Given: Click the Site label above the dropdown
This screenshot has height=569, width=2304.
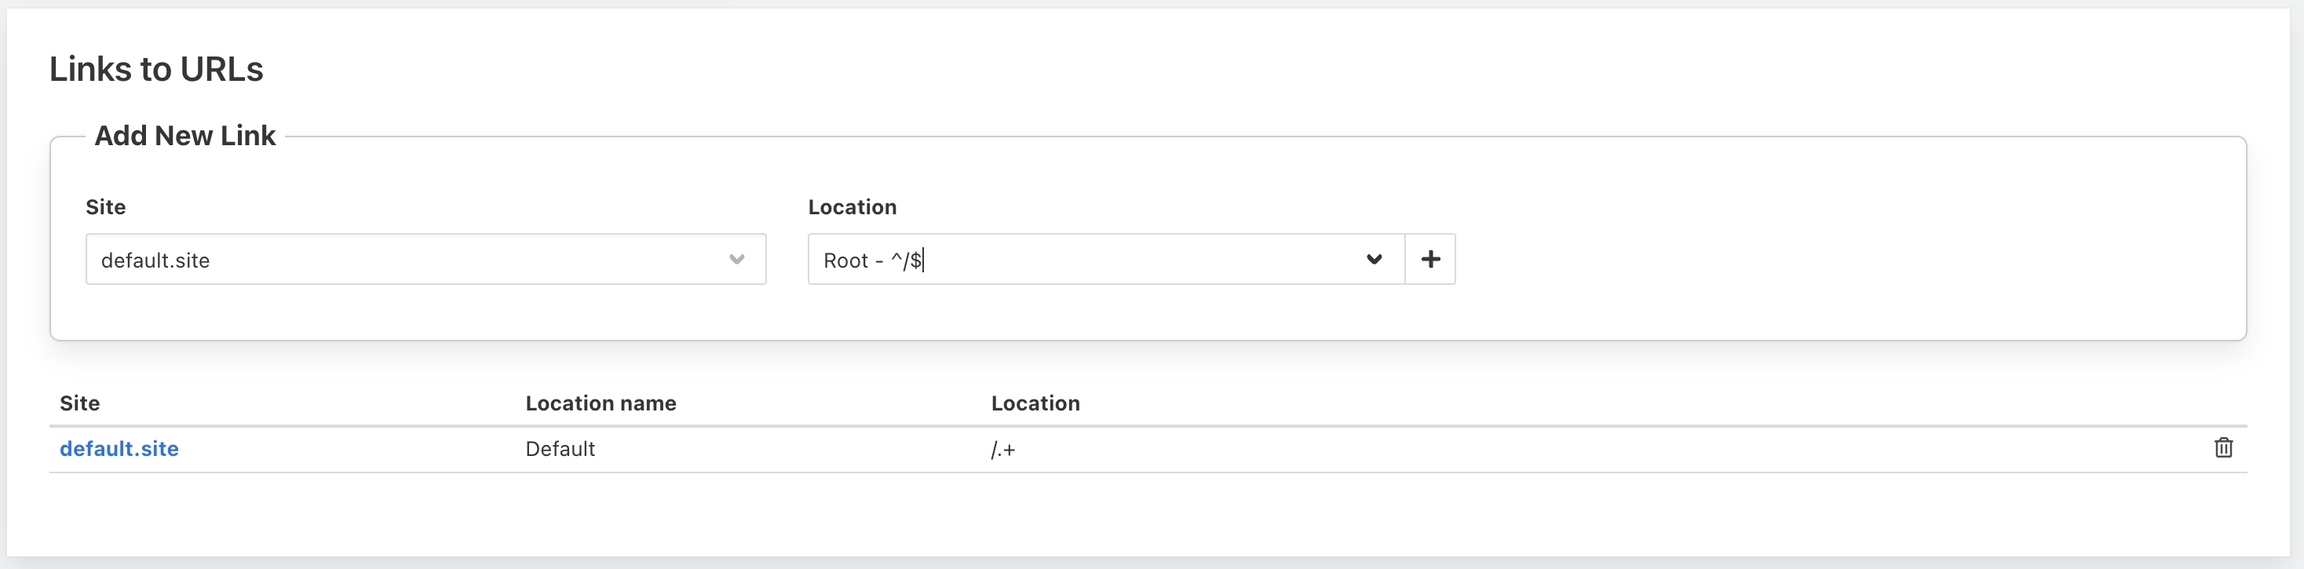Looking at the screenshot, I should [x=106, y=207].
